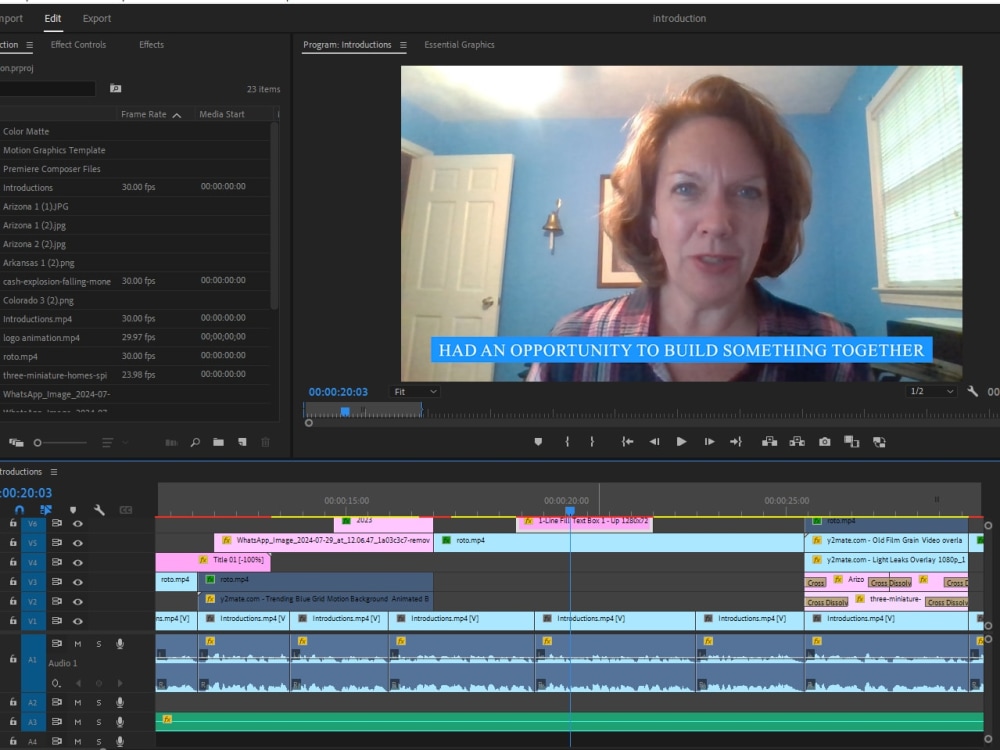
Task: Click the timeline playhead at 00:00:20
Action: click(x=570, y=511)
